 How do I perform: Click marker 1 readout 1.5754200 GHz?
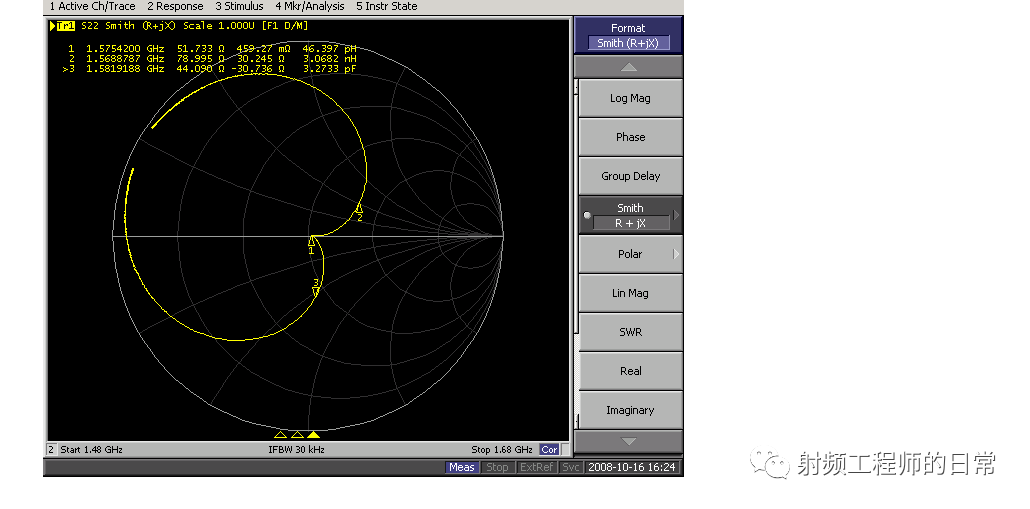pos(125,49)
